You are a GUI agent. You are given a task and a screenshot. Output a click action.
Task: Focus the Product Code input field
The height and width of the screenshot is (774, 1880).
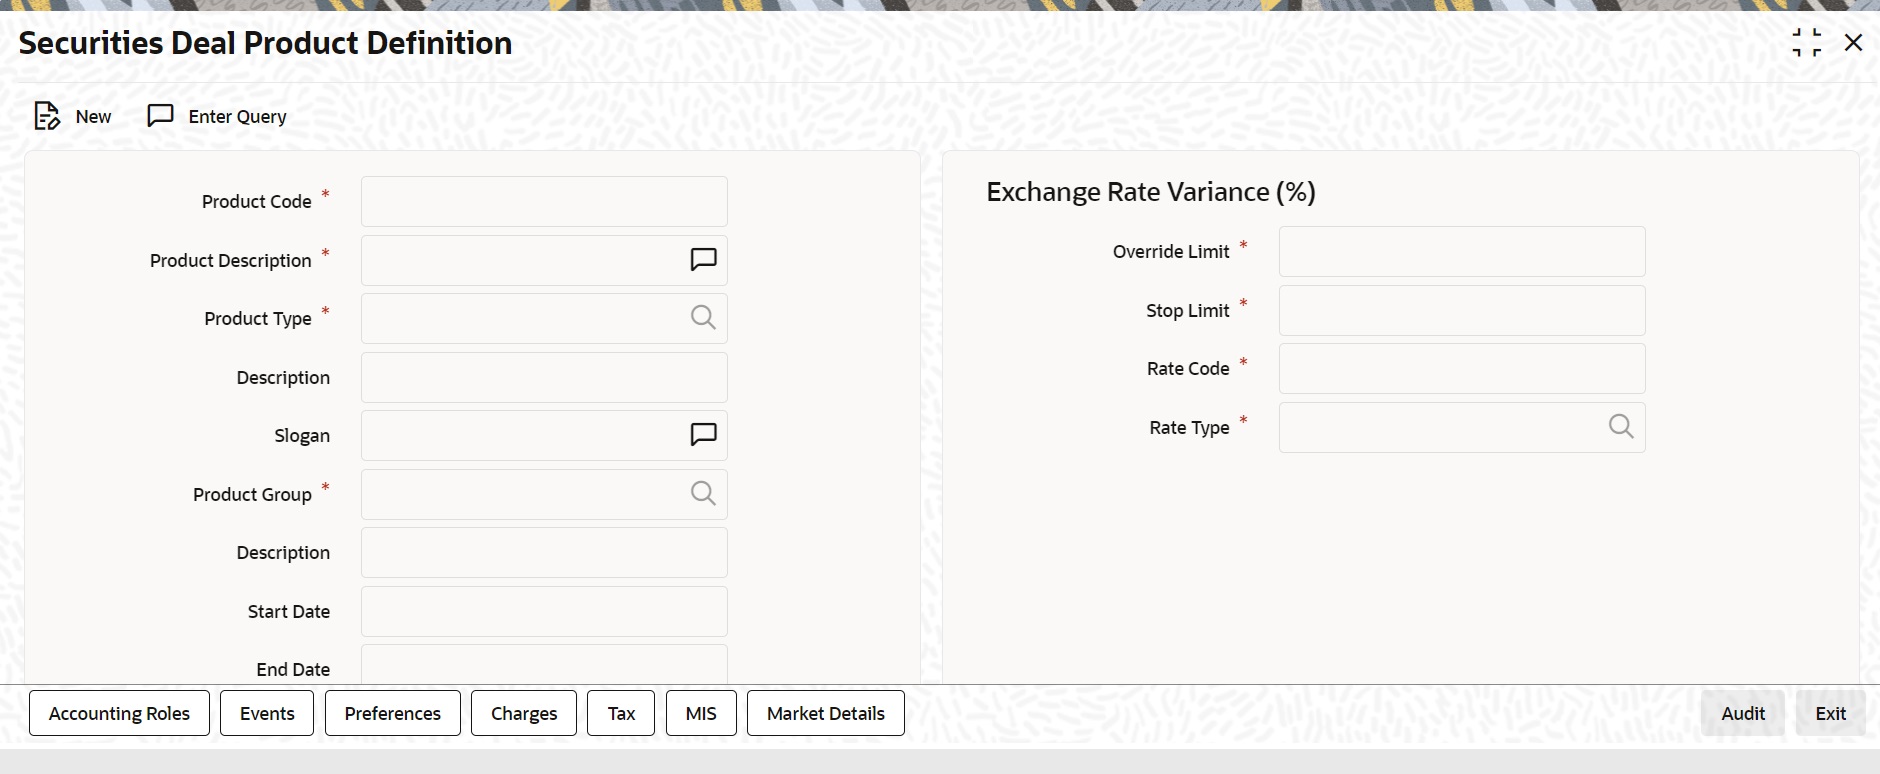pos(544,201)
